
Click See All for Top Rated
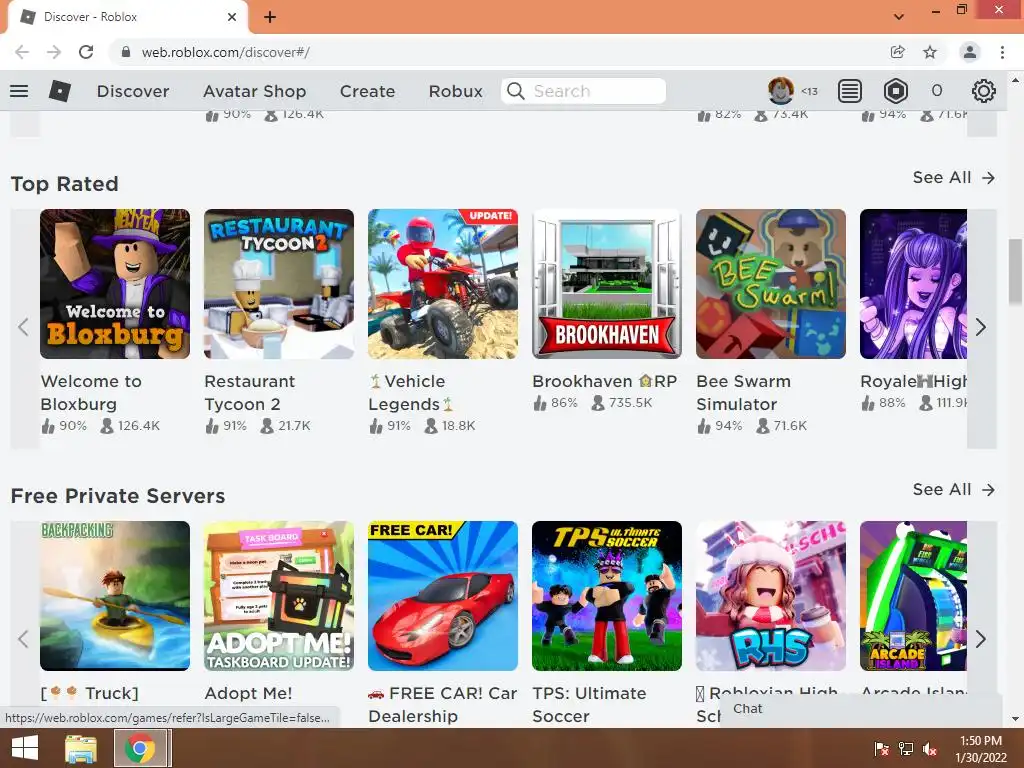point(953,178)
